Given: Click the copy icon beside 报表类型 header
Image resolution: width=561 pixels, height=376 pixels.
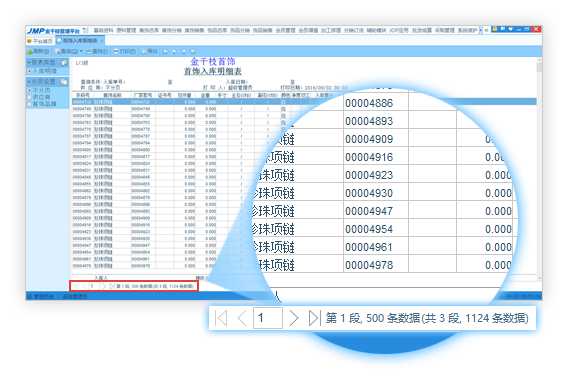Looking at the screenshot, I should pyautogui.click(x=64, y=63).
